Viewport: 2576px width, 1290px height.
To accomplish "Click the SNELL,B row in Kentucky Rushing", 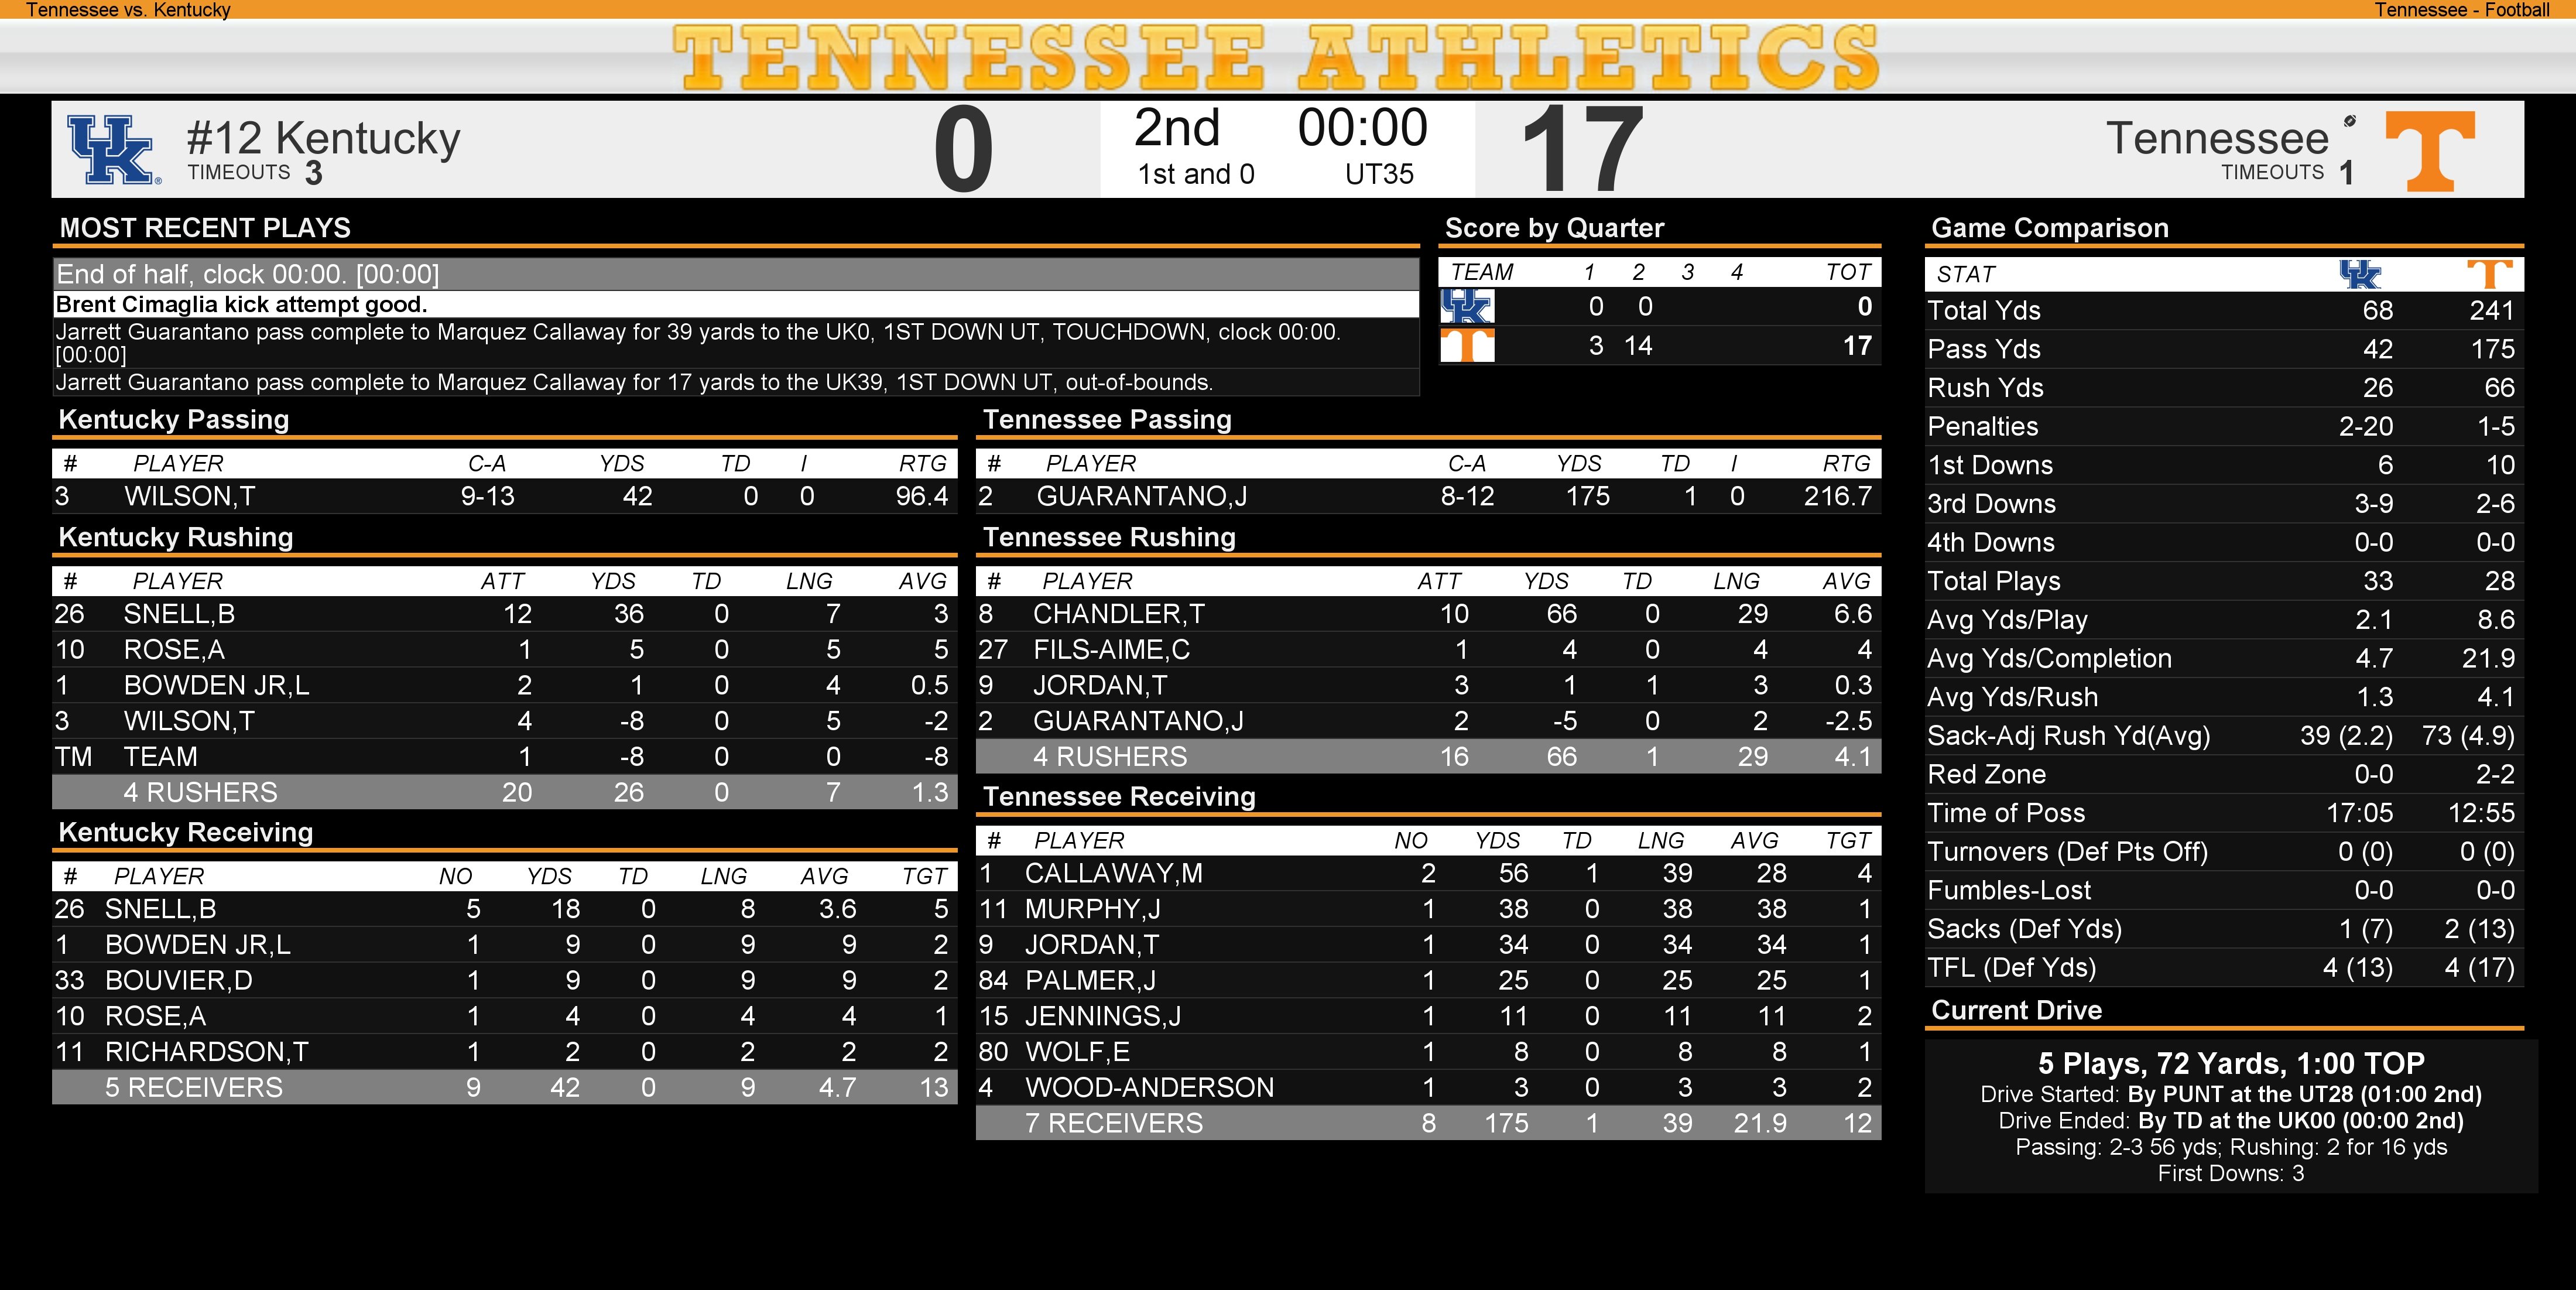I will coord(504,614).
